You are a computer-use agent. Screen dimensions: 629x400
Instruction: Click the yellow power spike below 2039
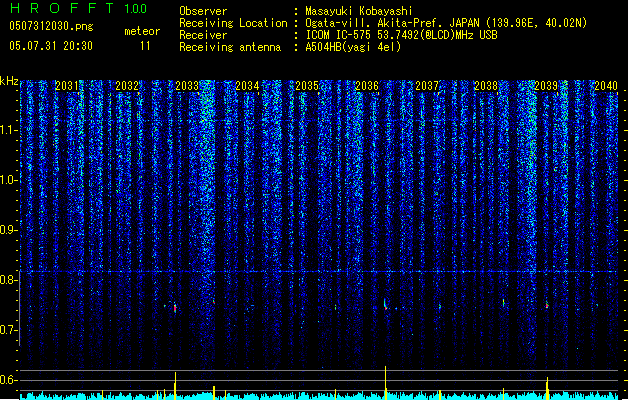(547, 388)
